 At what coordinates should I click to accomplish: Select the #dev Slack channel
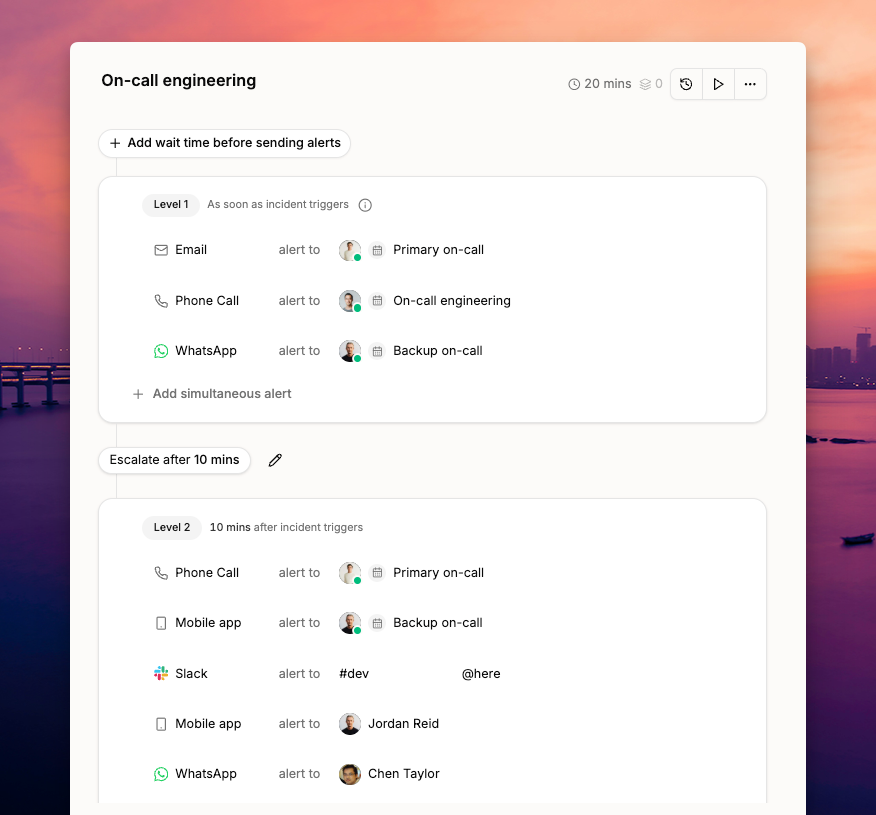pyautogui.click(x=354, y=674)
